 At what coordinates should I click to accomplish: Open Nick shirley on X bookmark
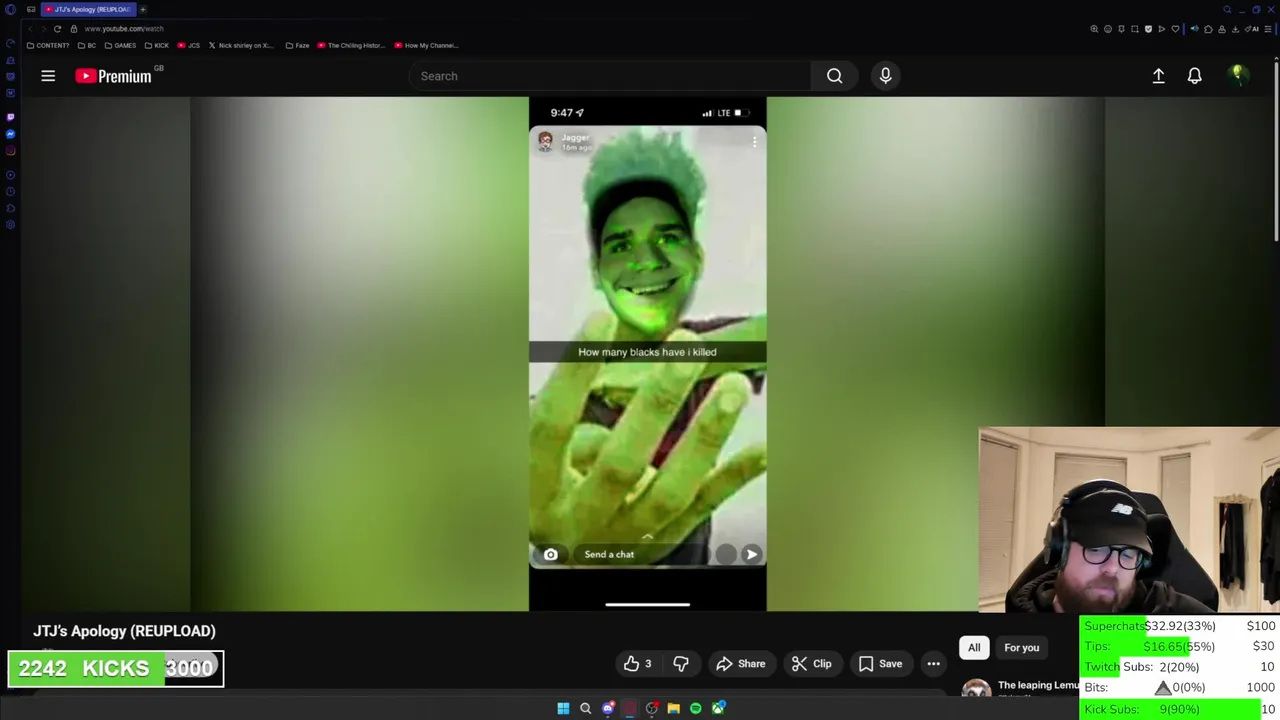pos(240,45)
